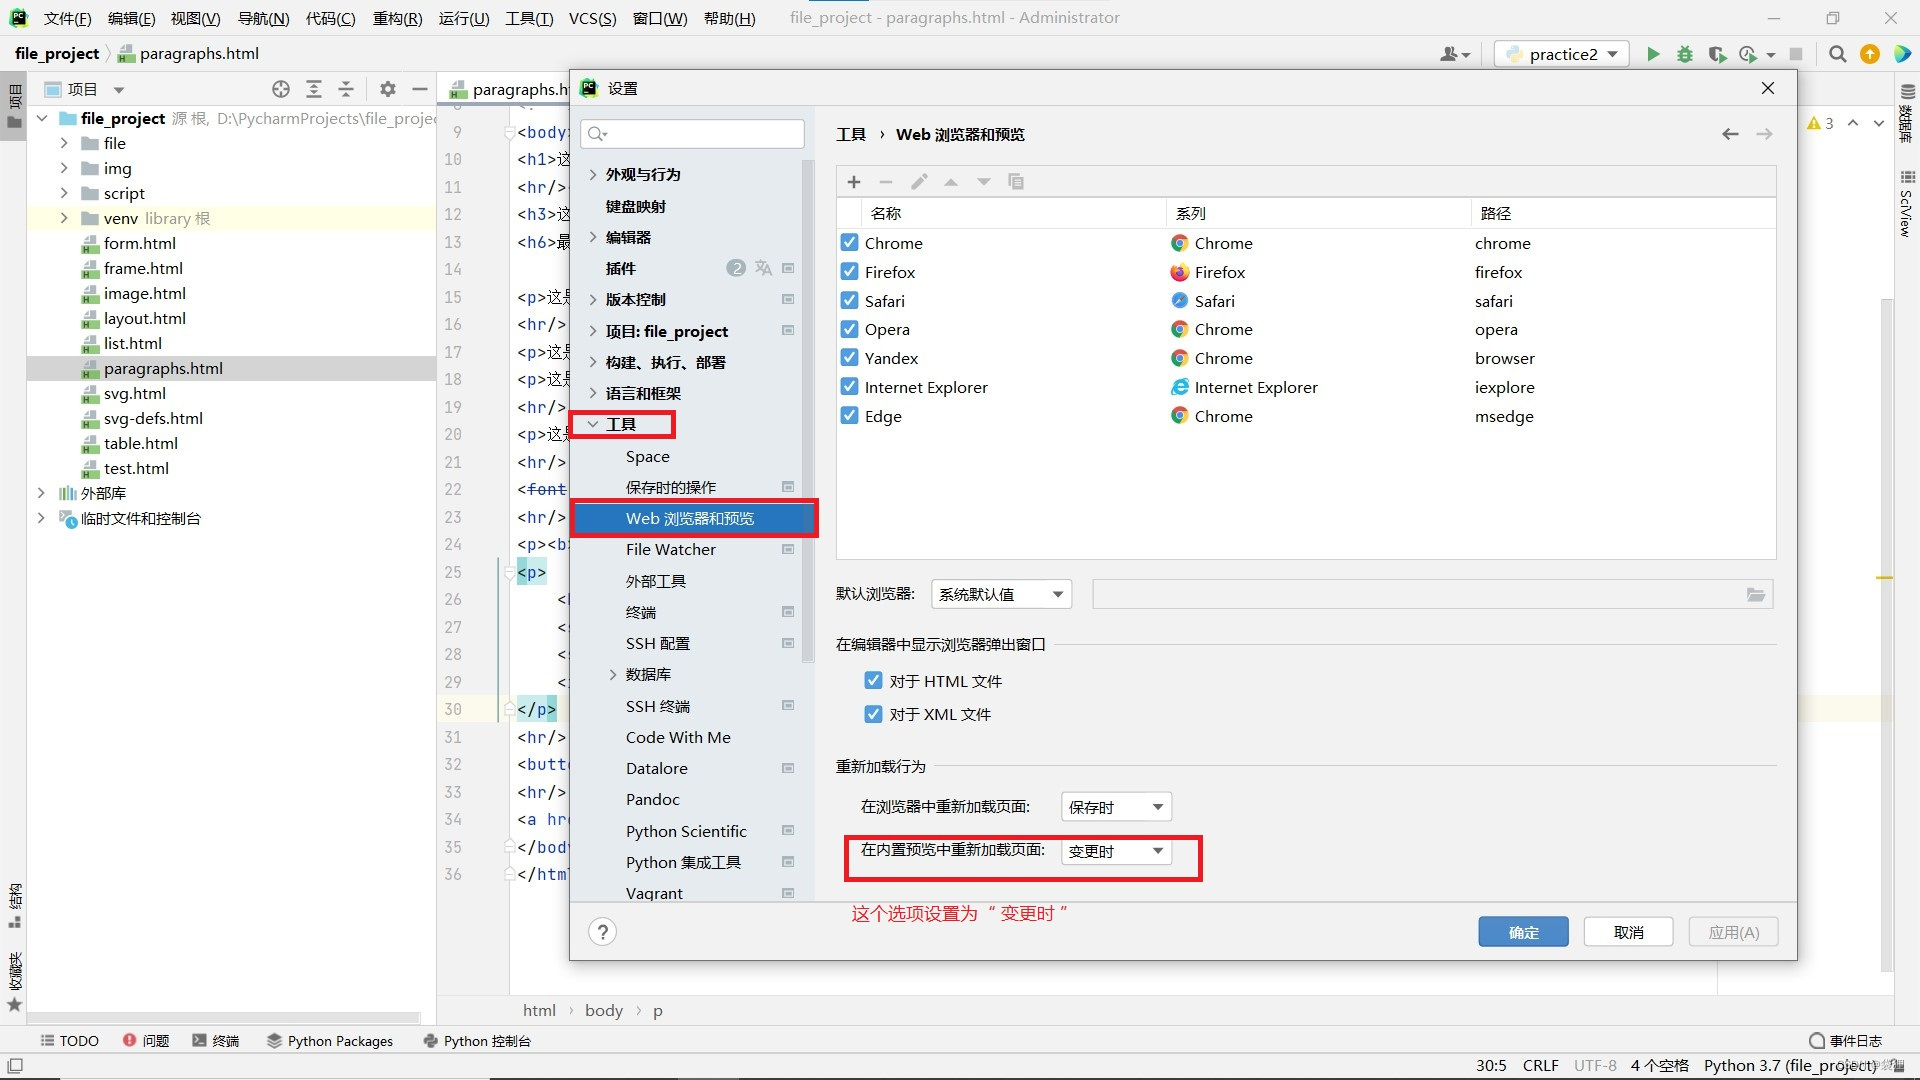Navigate back with the left arrow in settings
Screen dimensions: 1920x1080
tap(1730, 134)
